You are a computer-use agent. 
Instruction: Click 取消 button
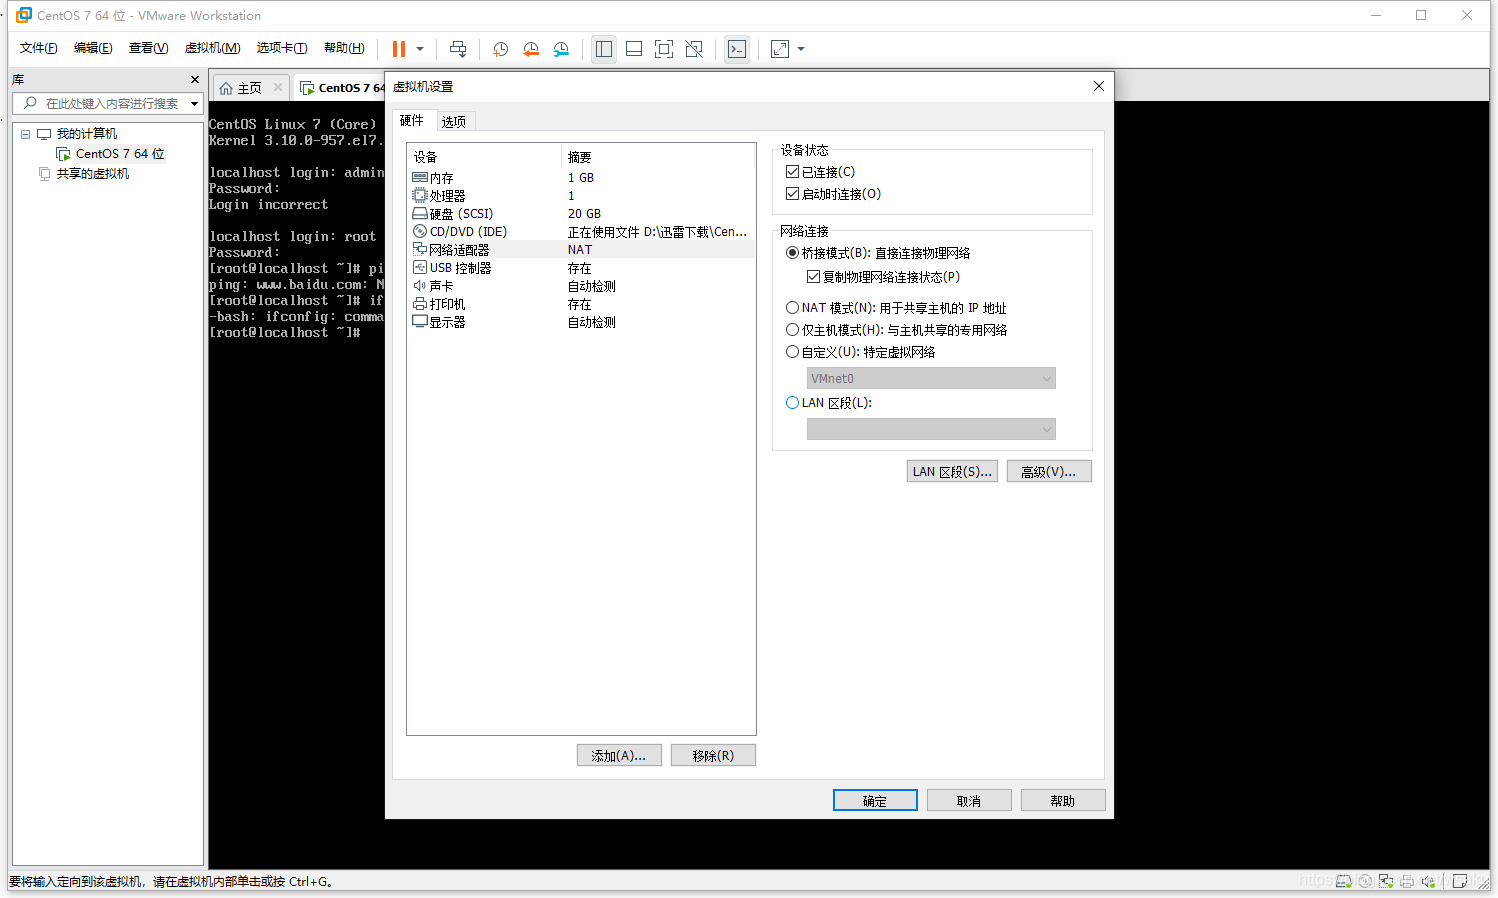969,801
